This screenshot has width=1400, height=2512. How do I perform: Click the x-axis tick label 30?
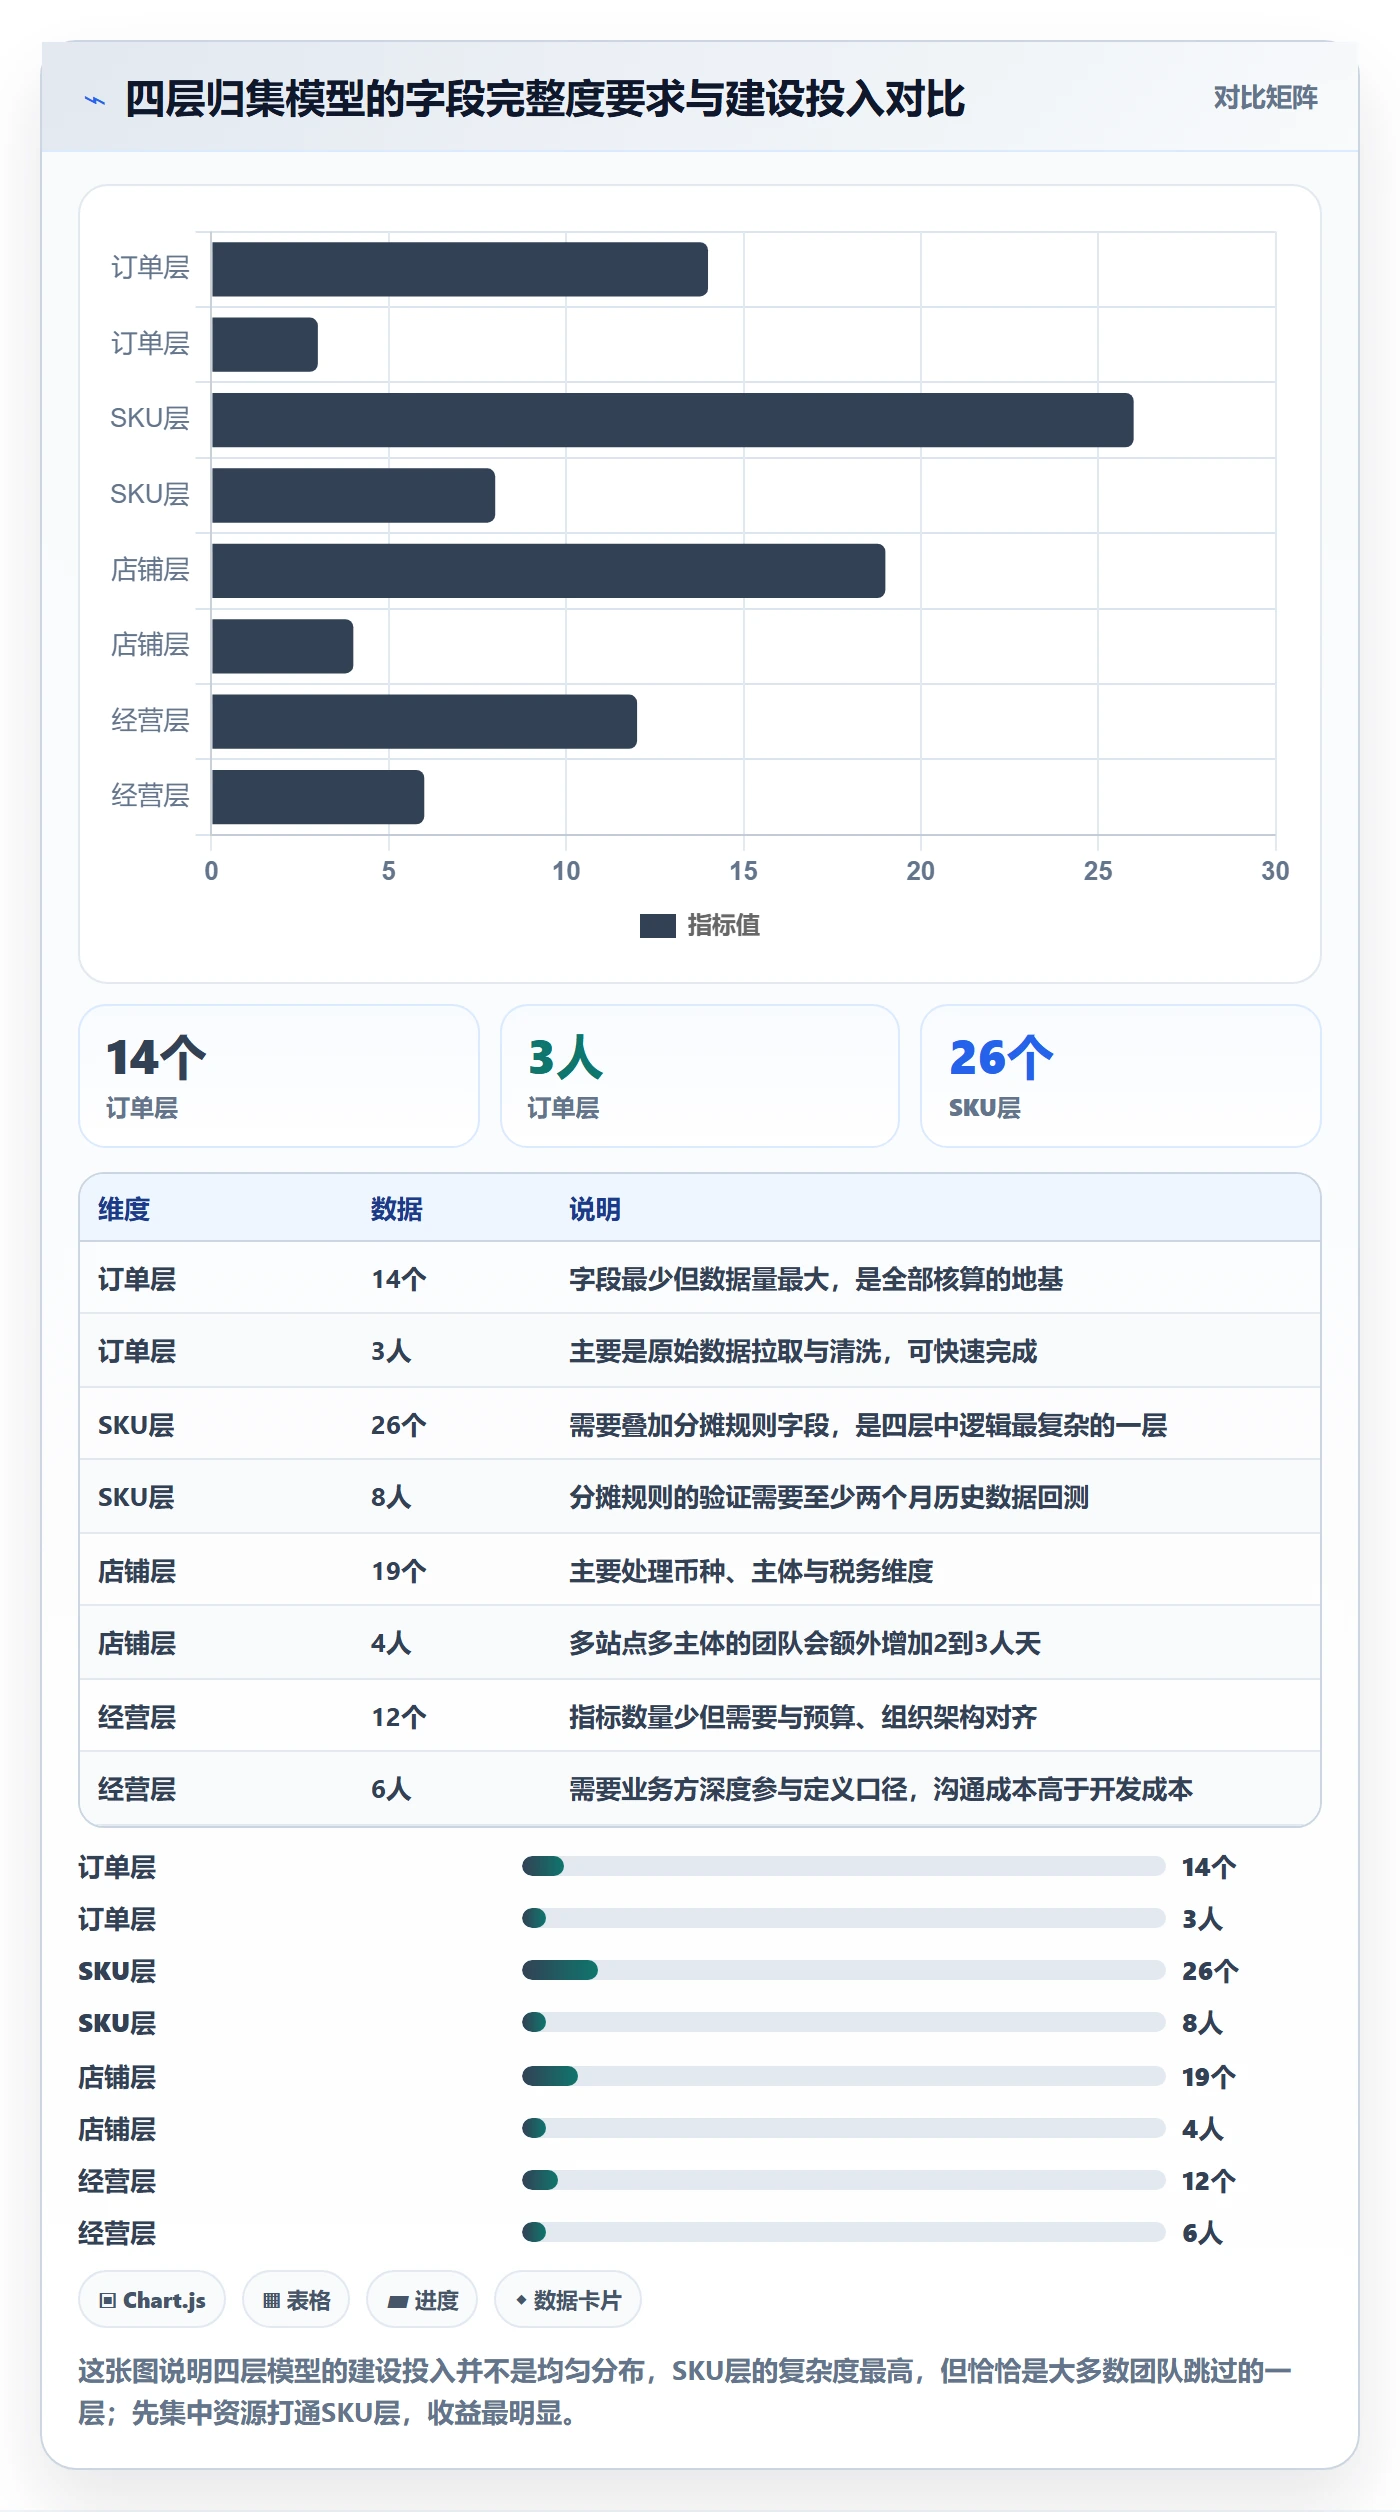(x=1275, y=871)
